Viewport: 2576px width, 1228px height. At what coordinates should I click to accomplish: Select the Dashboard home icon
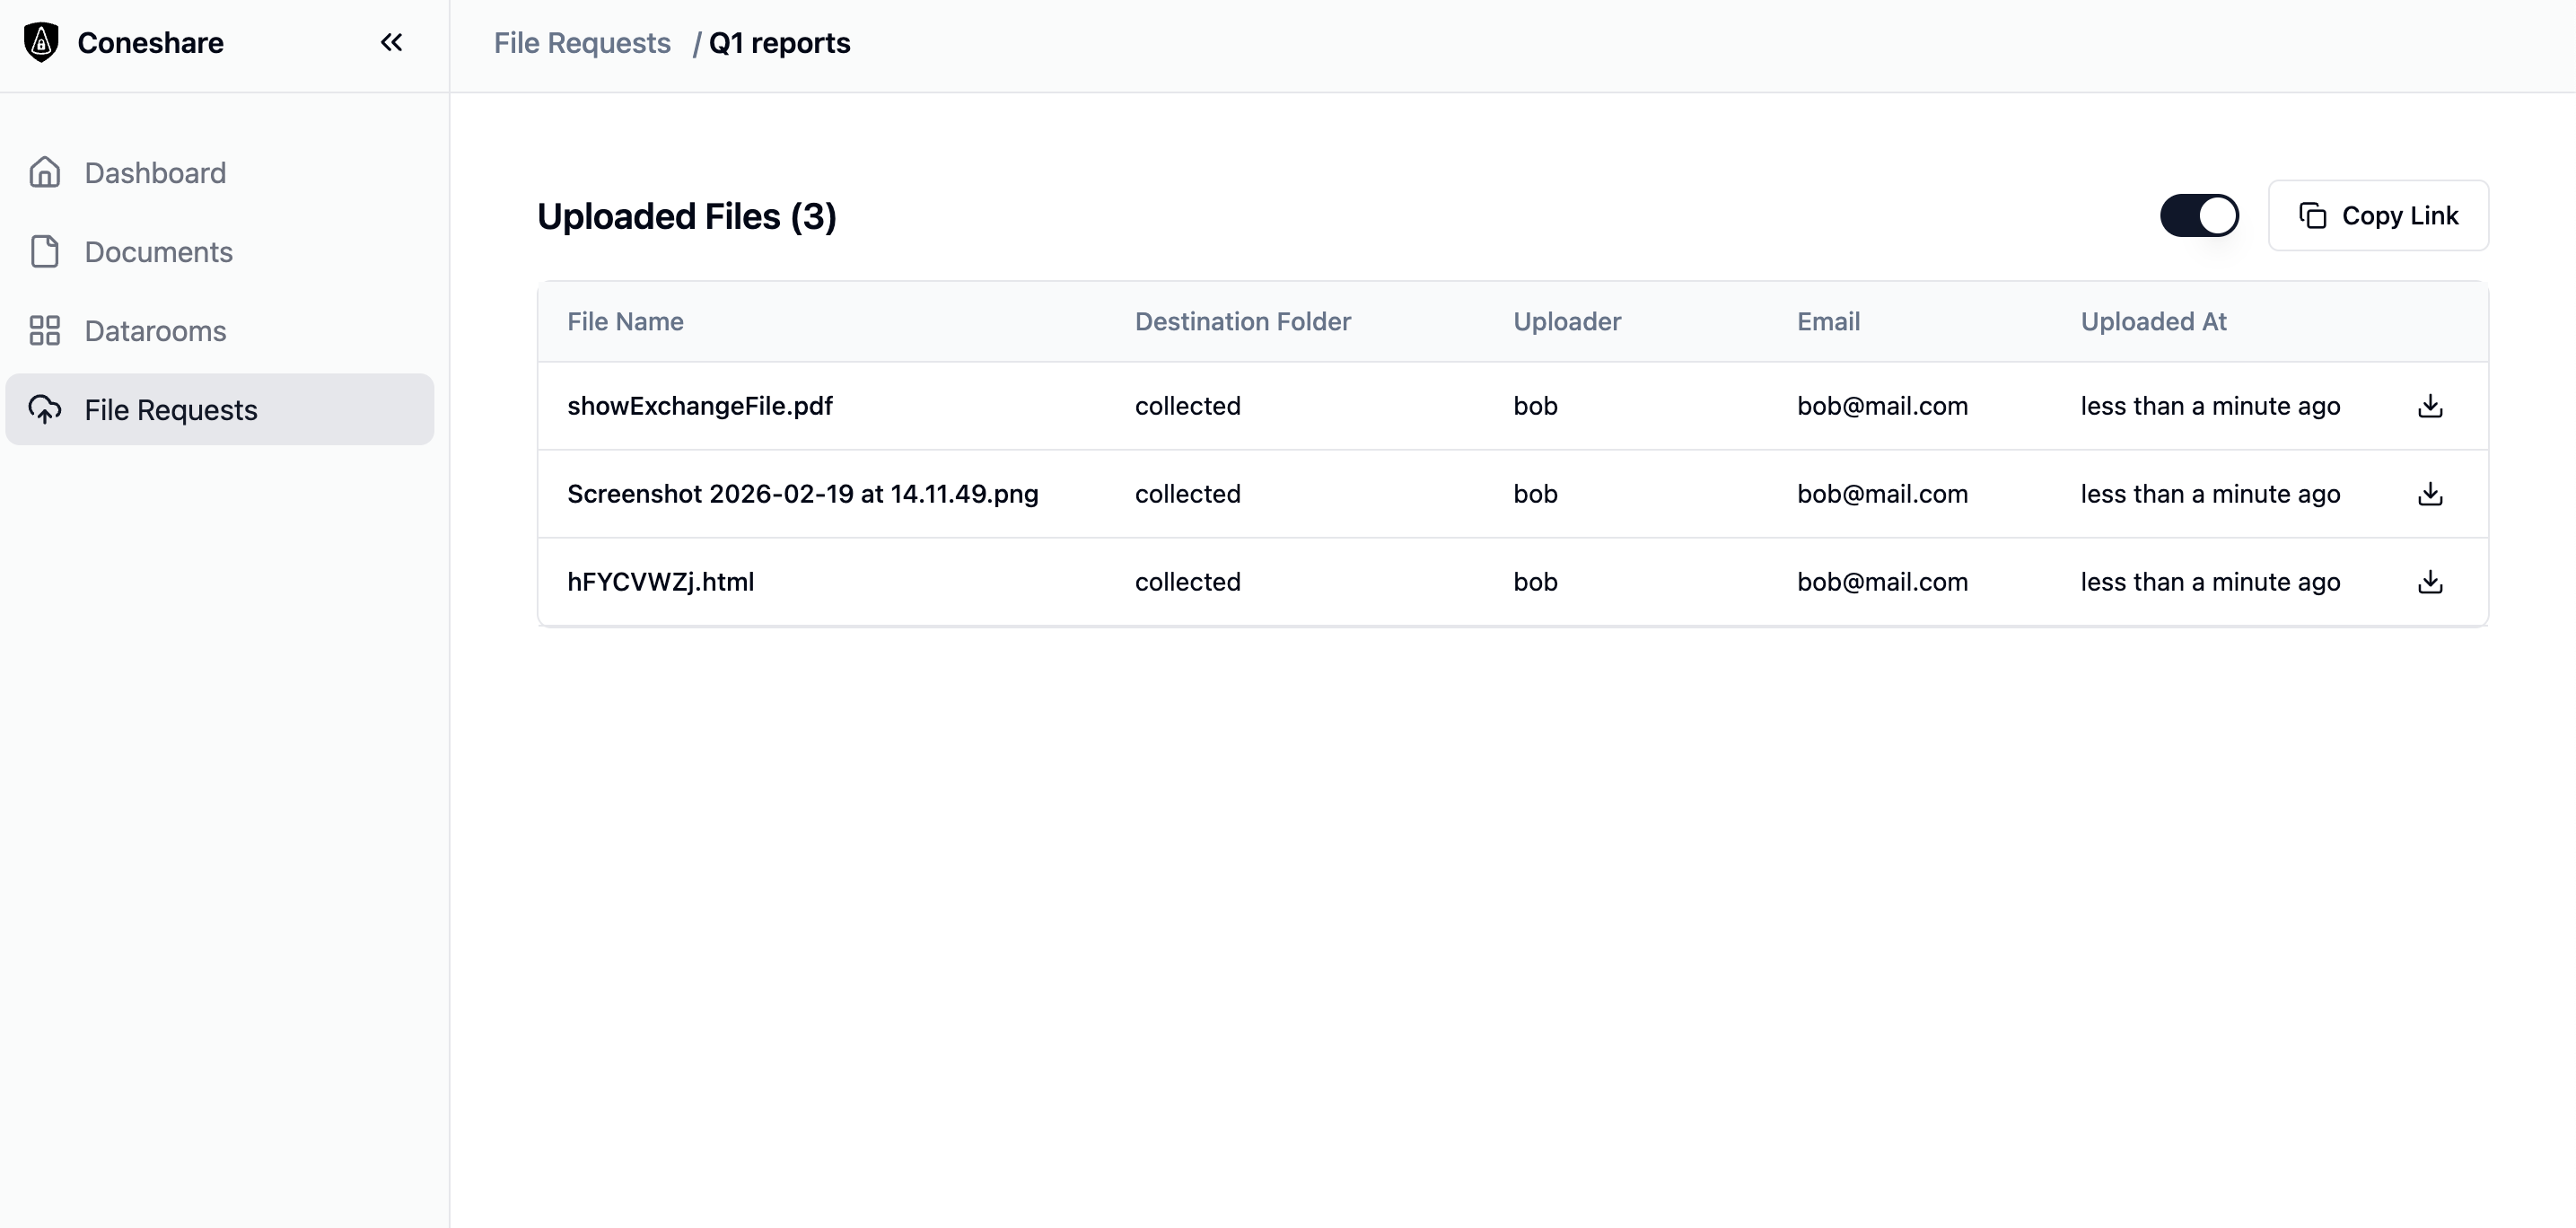coord(45,172)
